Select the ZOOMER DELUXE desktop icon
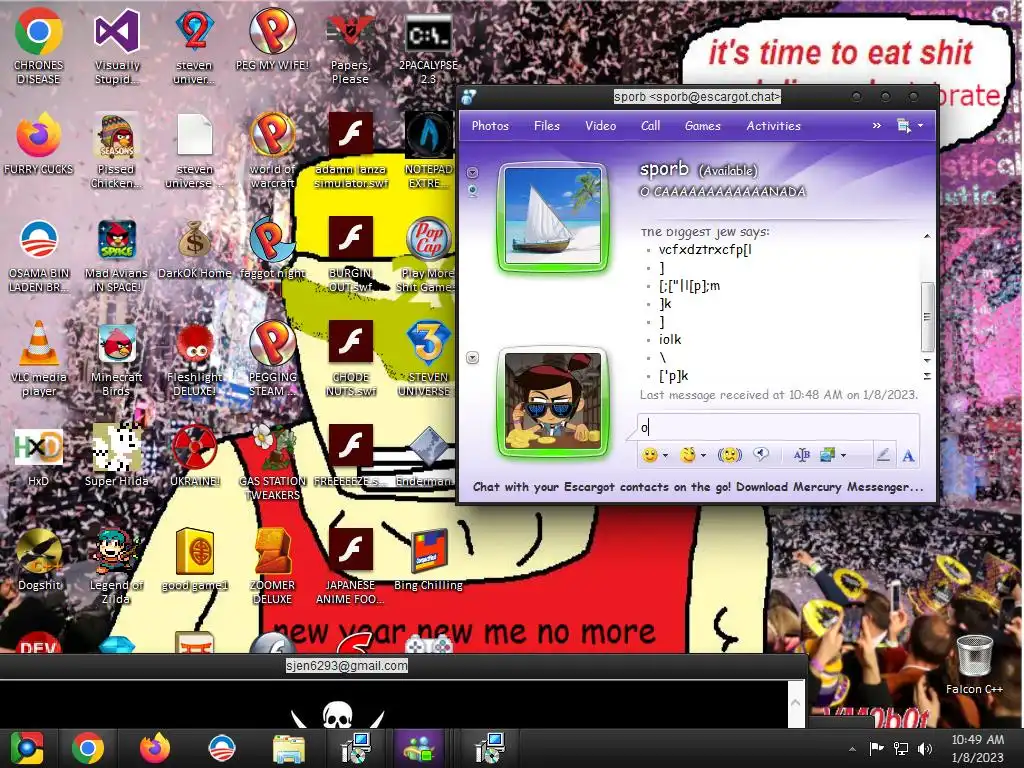 272,566
